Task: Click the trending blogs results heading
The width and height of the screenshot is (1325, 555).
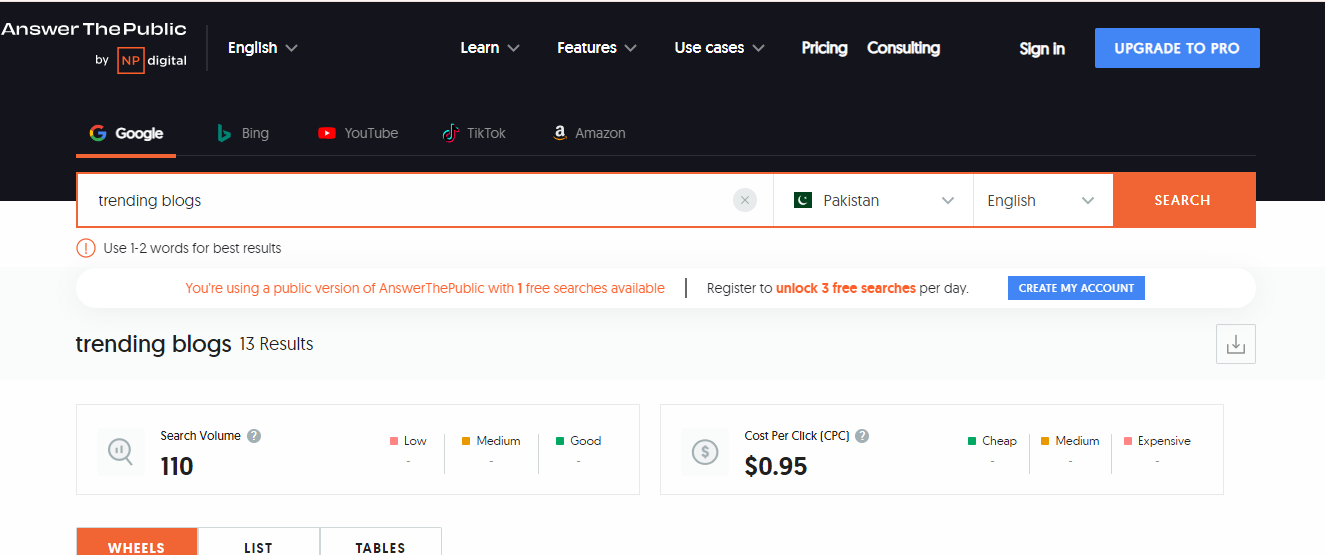Action: 154,344
